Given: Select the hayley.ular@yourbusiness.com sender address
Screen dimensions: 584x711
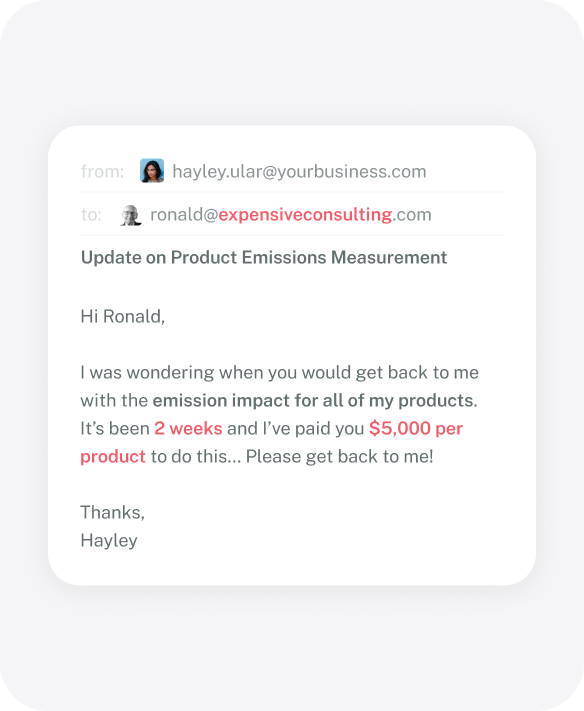Looking at the screenshot, I should tap(299, 172).
